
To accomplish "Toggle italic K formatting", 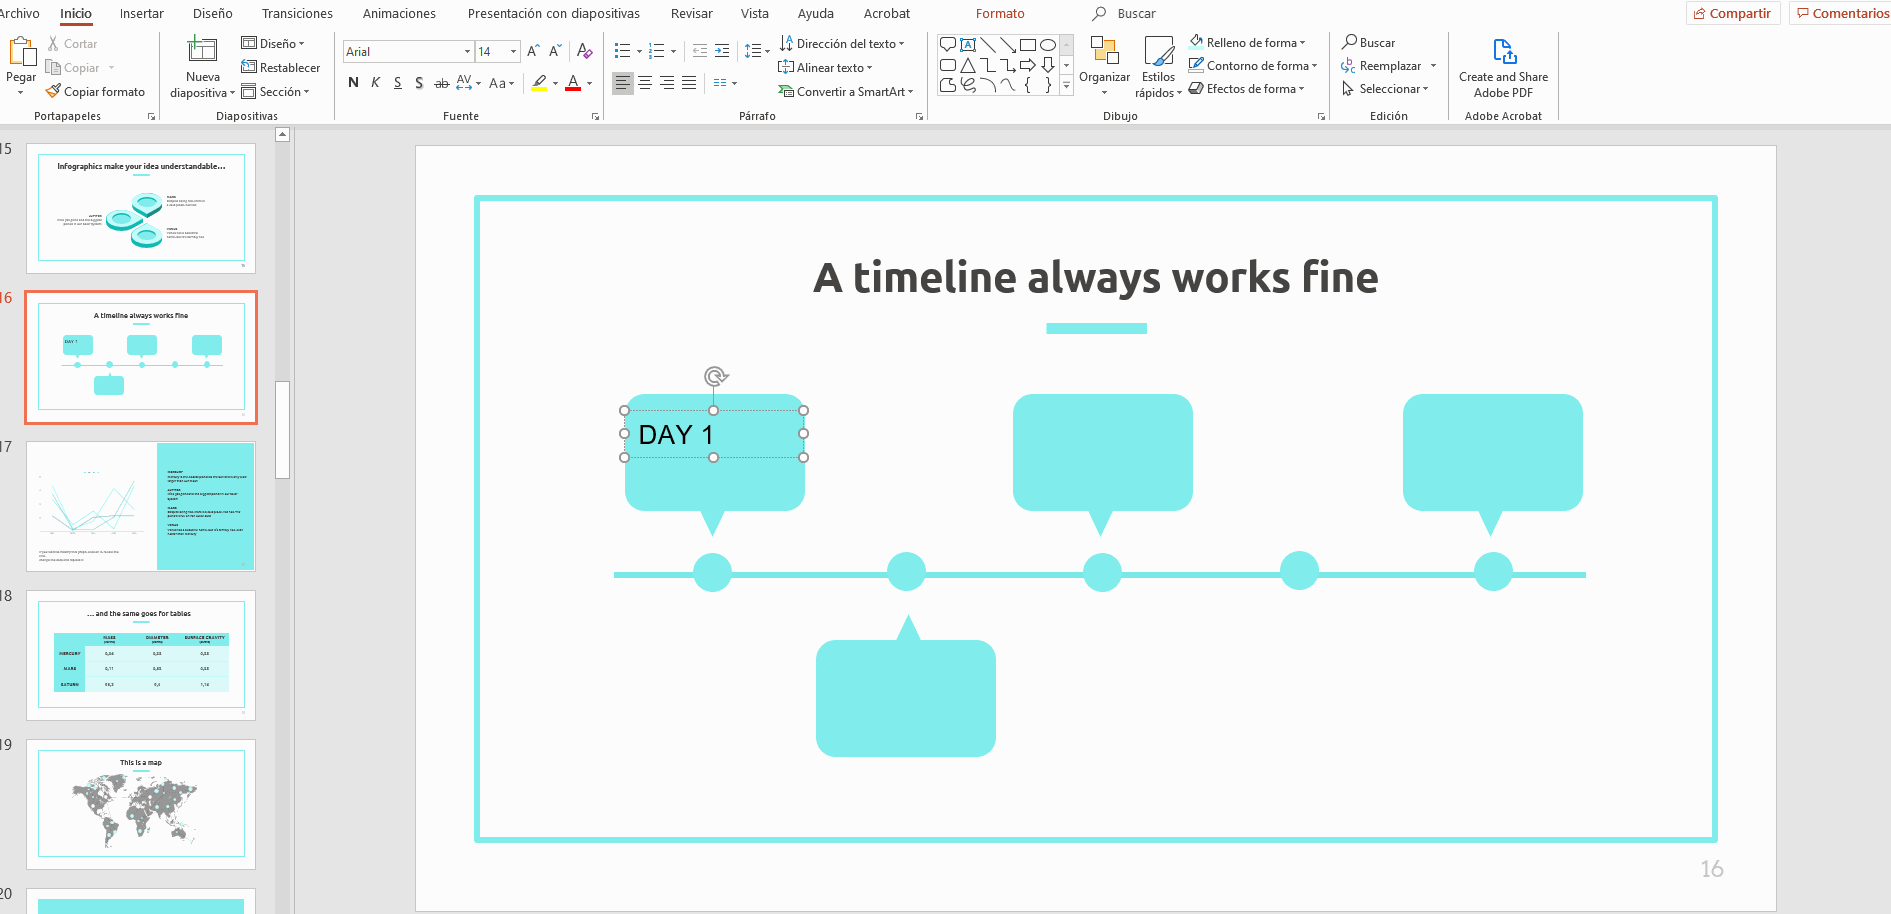I will pyautogui.click(x=375, y=83).
